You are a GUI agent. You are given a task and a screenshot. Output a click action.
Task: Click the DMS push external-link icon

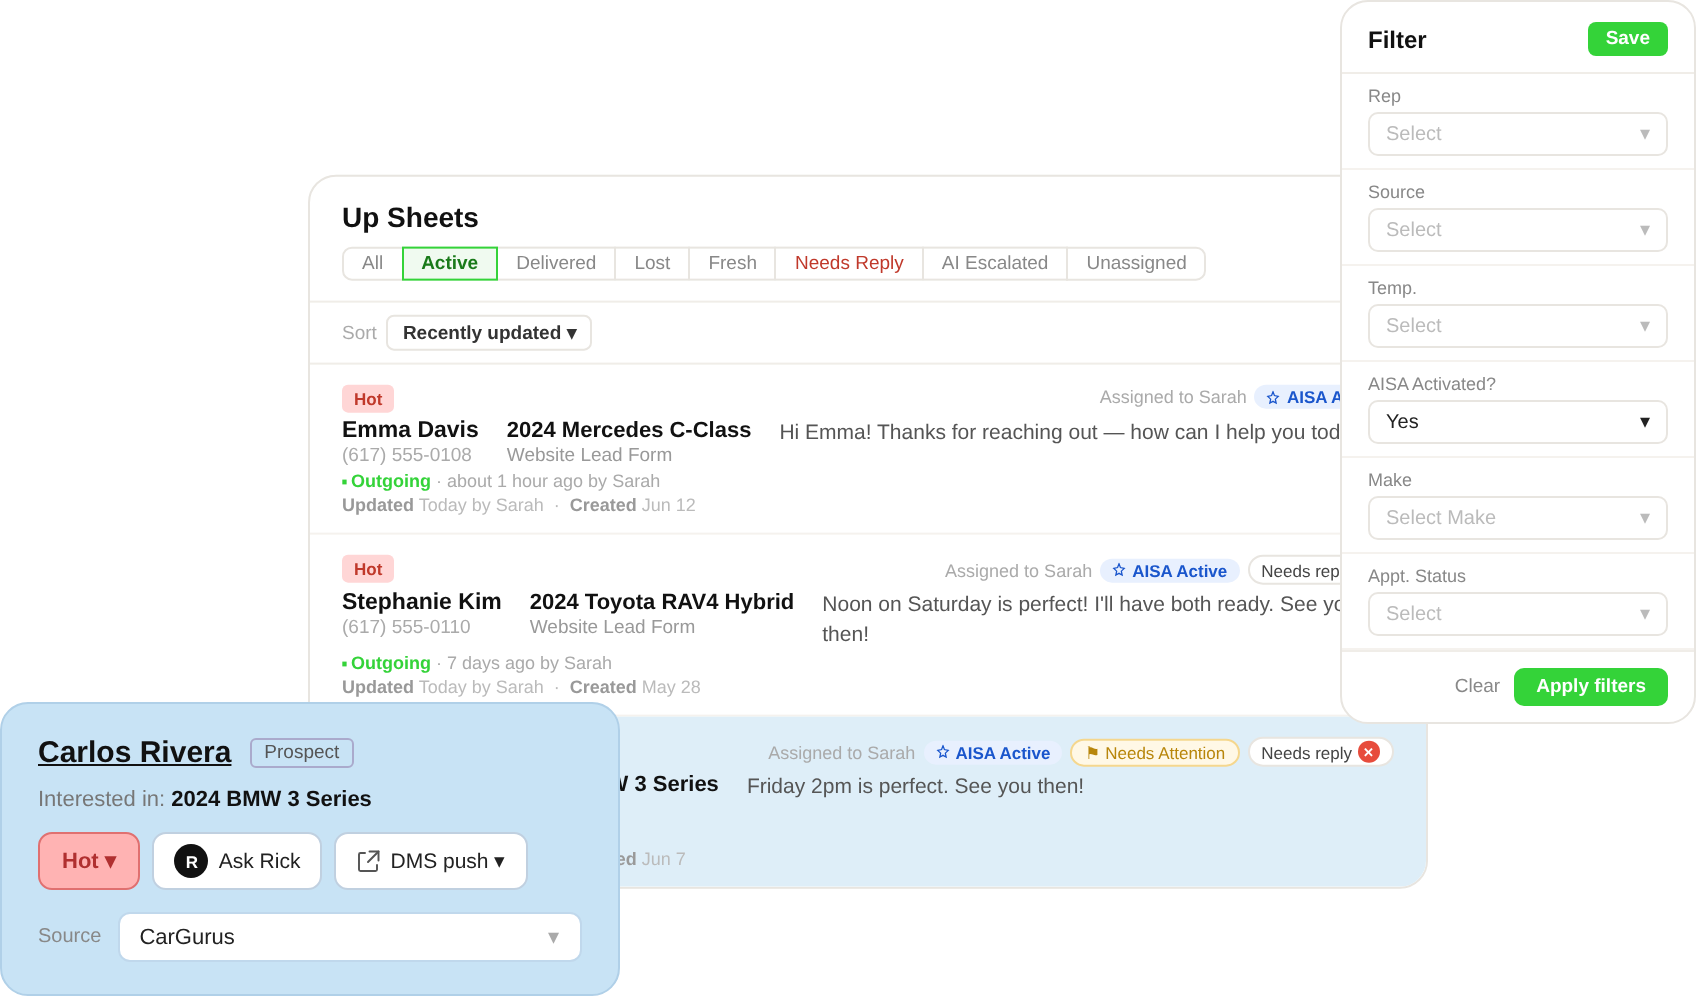(368, 861)
